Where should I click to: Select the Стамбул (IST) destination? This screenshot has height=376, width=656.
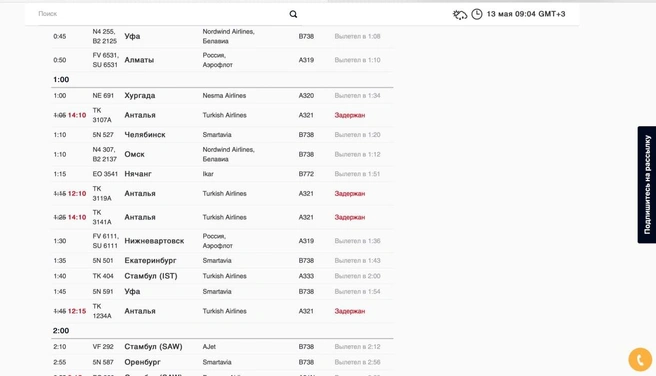pyautogui.click(x=151, y=276)
